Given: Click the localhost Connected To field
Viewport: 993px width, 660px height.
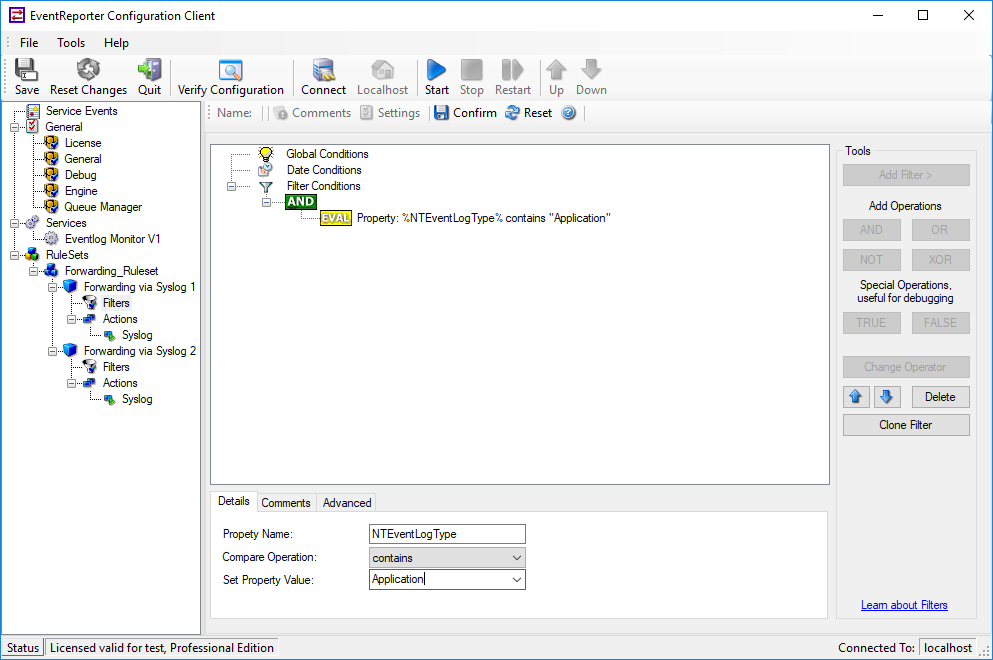Looking at the screenshot, I should tap(947, 647).
